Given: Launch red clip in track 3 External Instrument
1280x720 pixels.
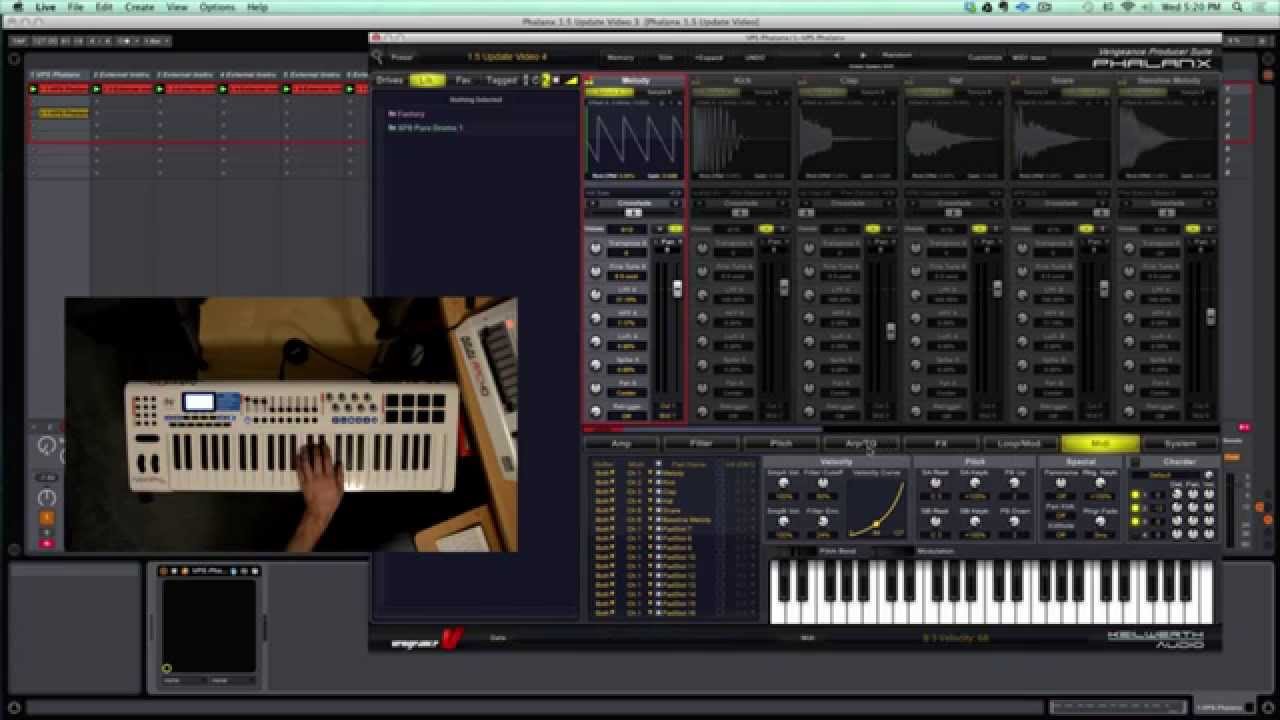Looking at the screenshot, I should (160, 89).
